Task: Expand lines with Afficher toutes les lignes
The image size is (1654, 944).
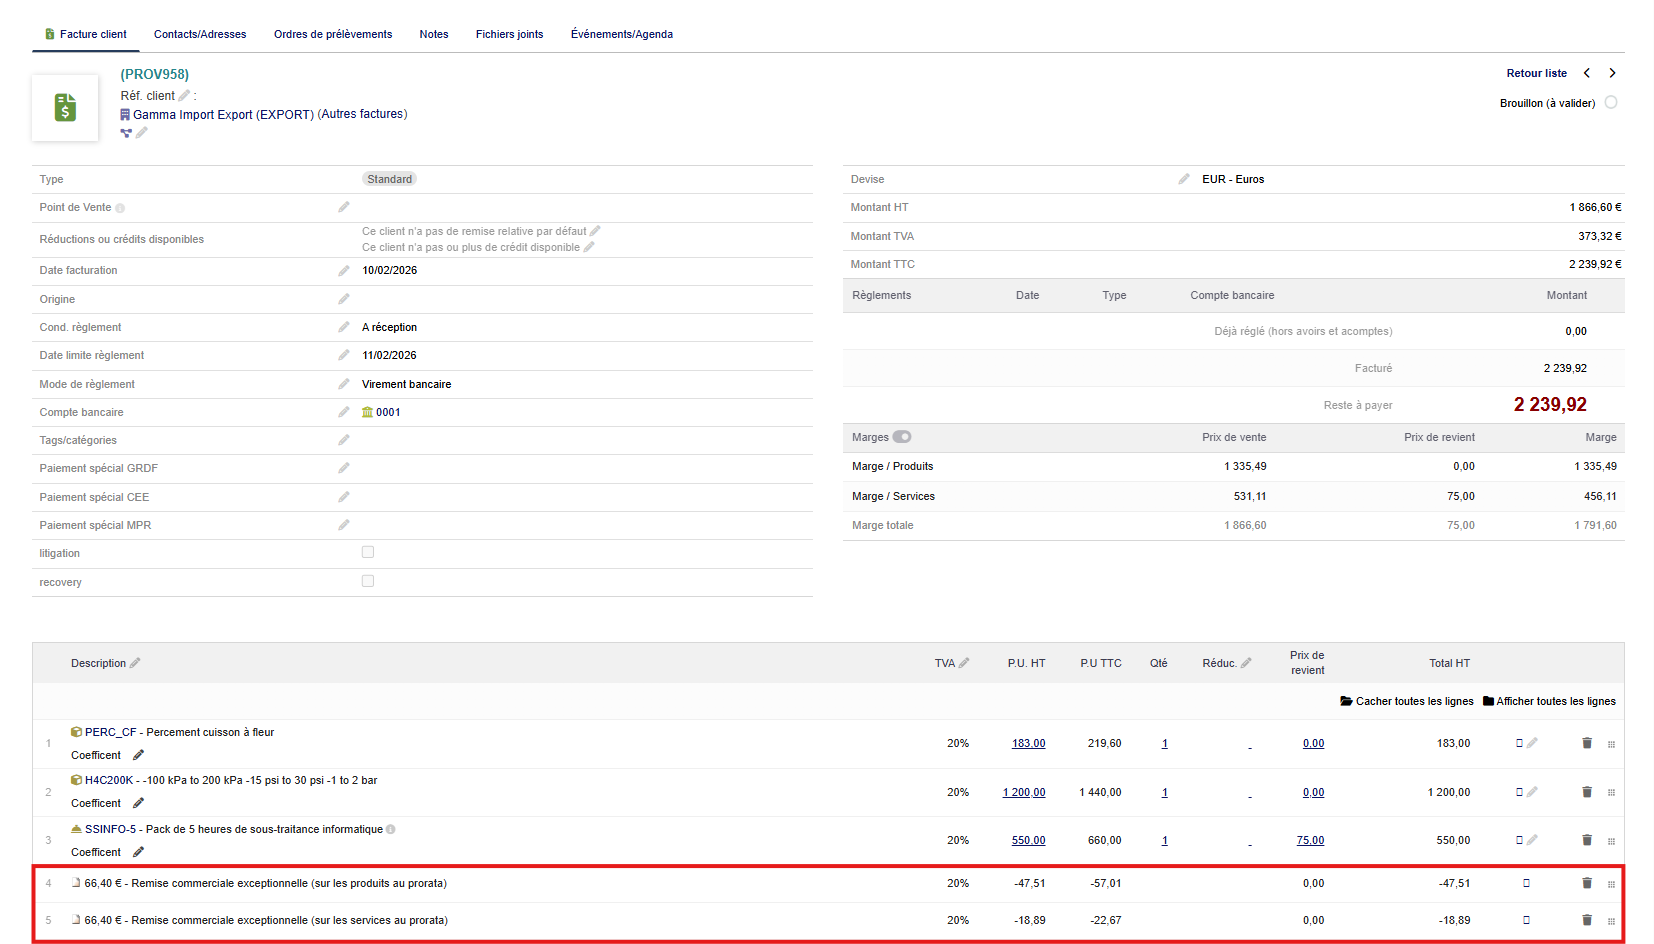Action: point(1549,701)
